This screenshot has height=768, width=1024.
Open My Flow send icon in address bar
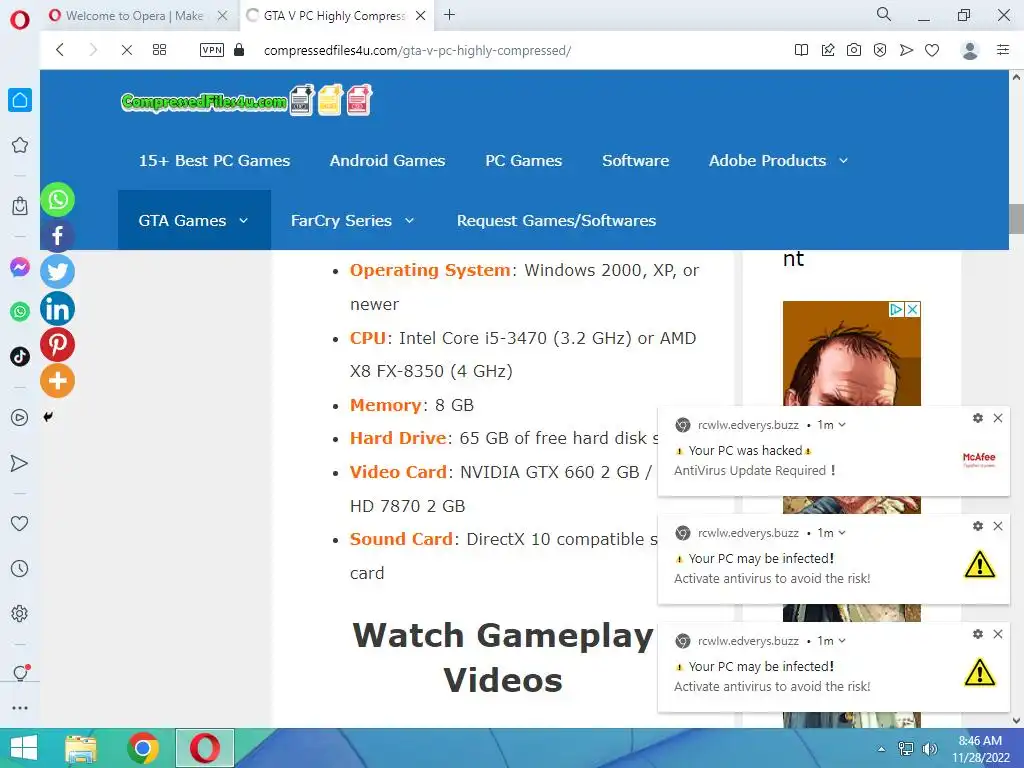pos(906,50)
